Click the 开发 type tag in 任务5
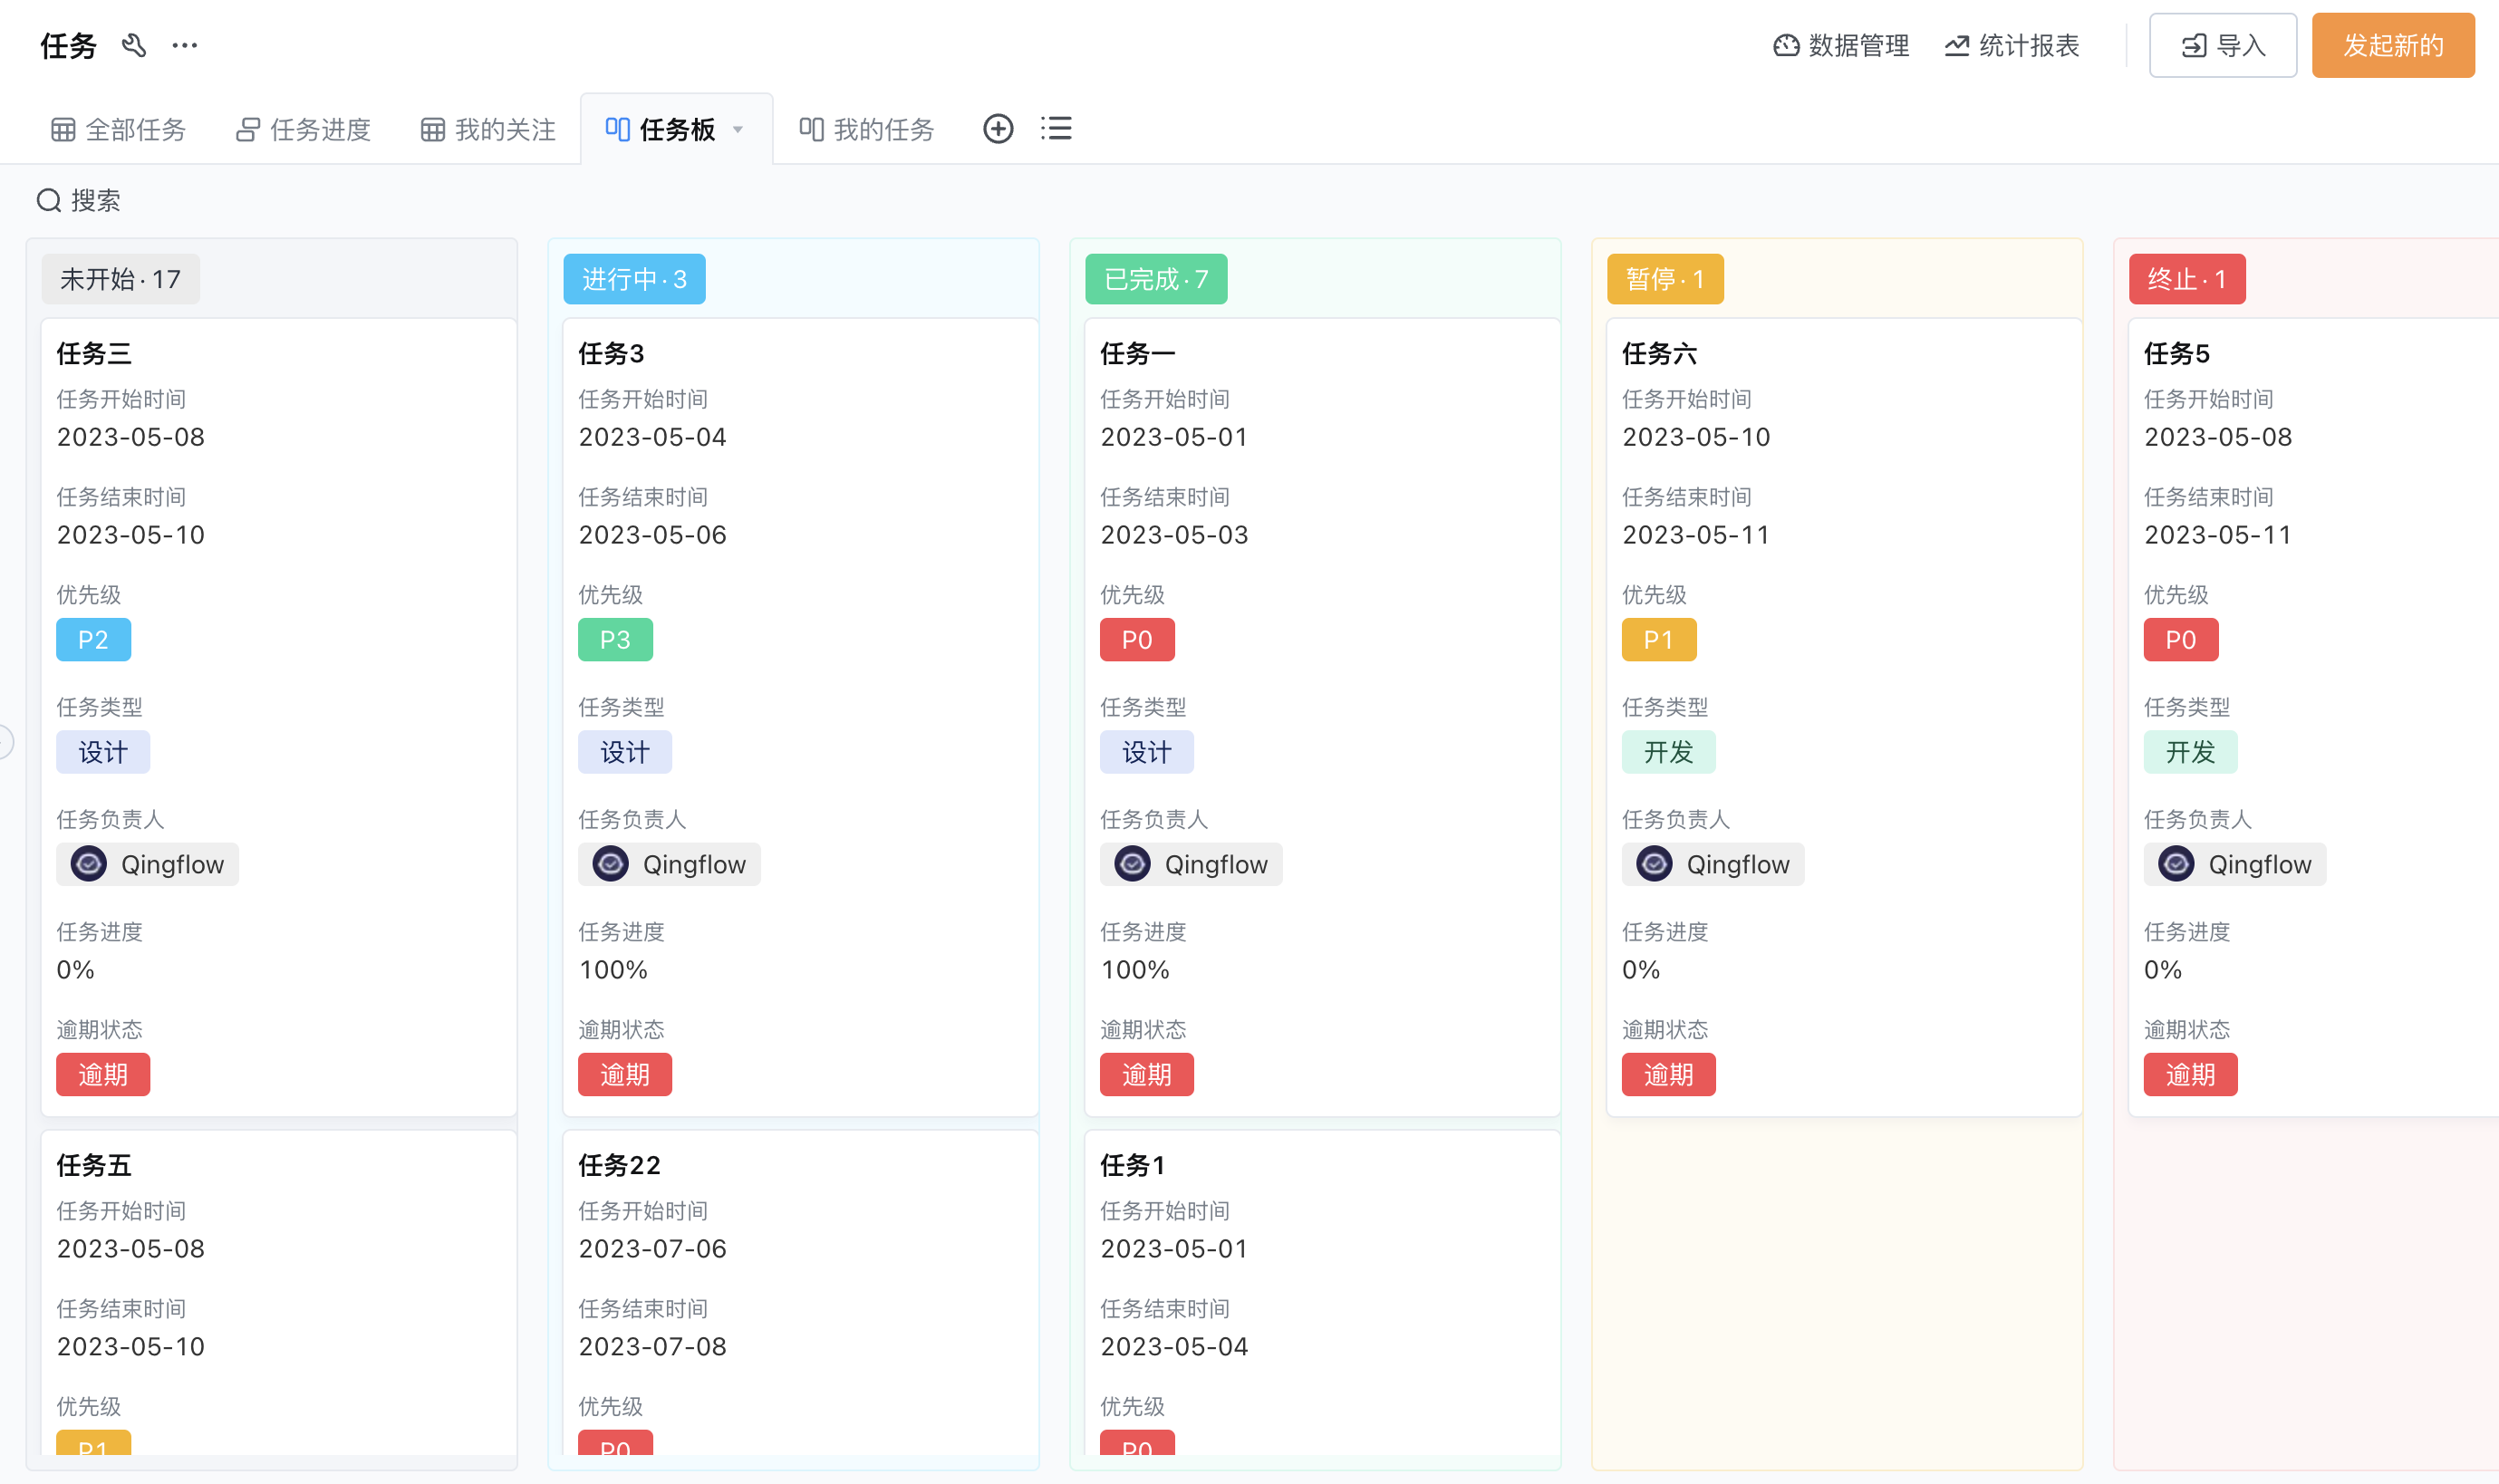 pos(2191,752)
